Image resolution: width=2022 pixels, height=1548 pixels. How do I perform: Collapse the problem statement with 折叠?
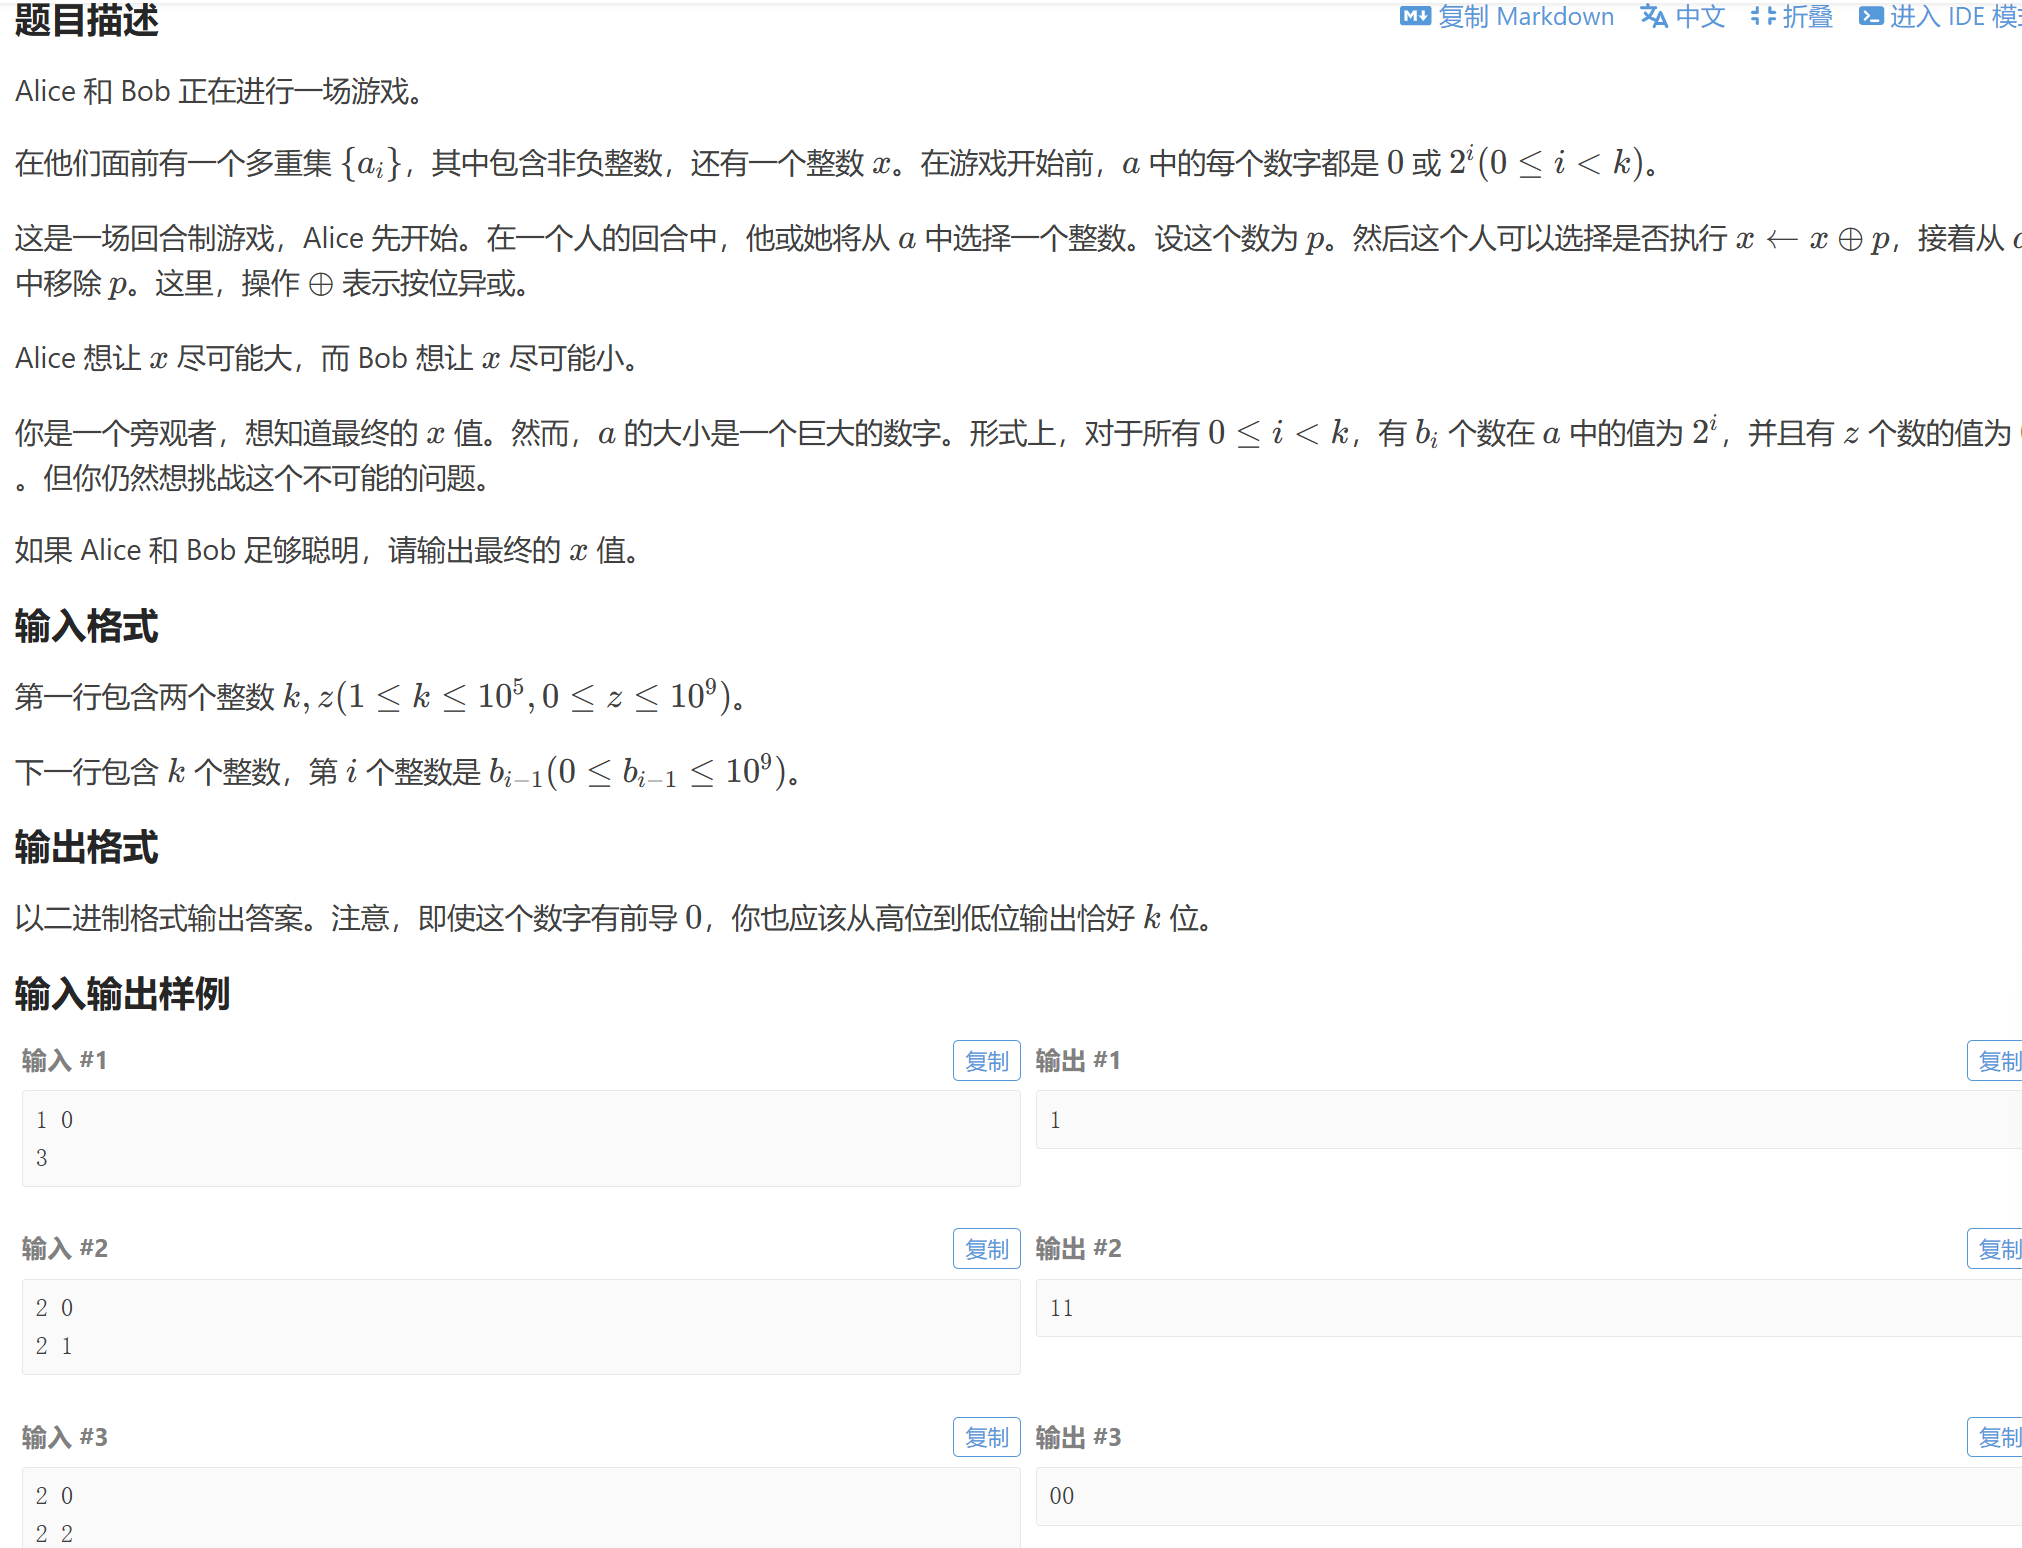click(x=1807, y=16)
